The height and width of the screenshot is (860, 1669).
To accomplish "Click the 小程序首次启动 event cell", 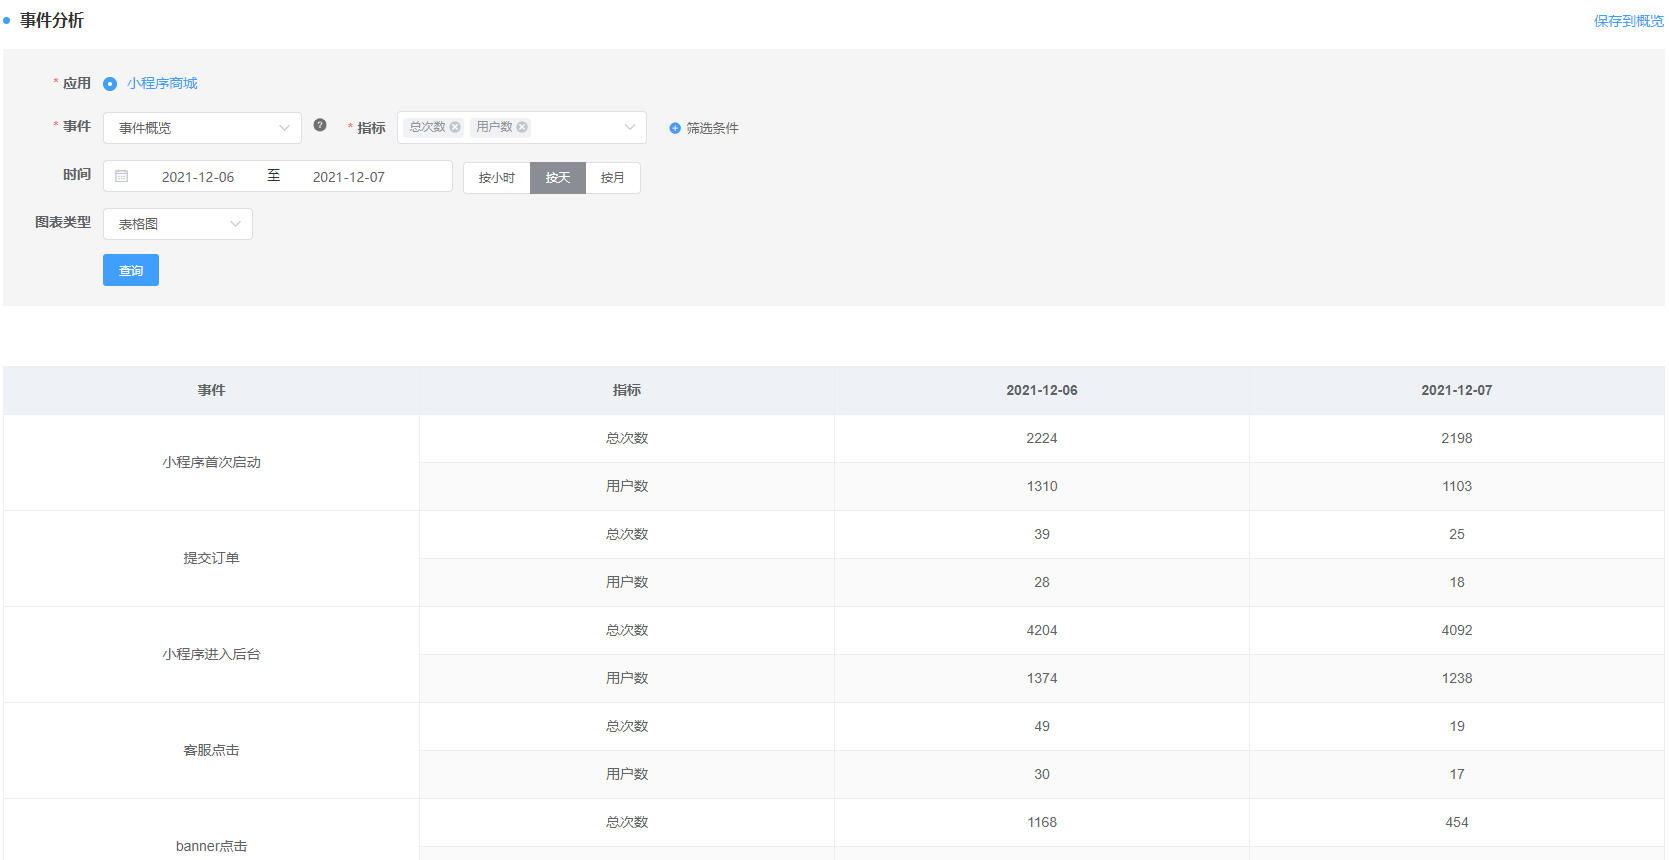I will pos(211,462).
